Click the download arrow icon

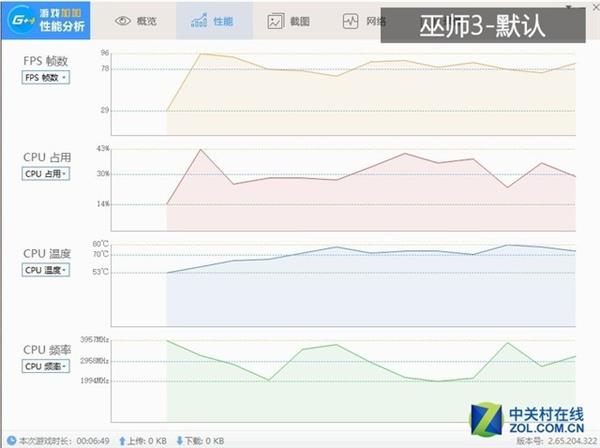tap(179, 441)
